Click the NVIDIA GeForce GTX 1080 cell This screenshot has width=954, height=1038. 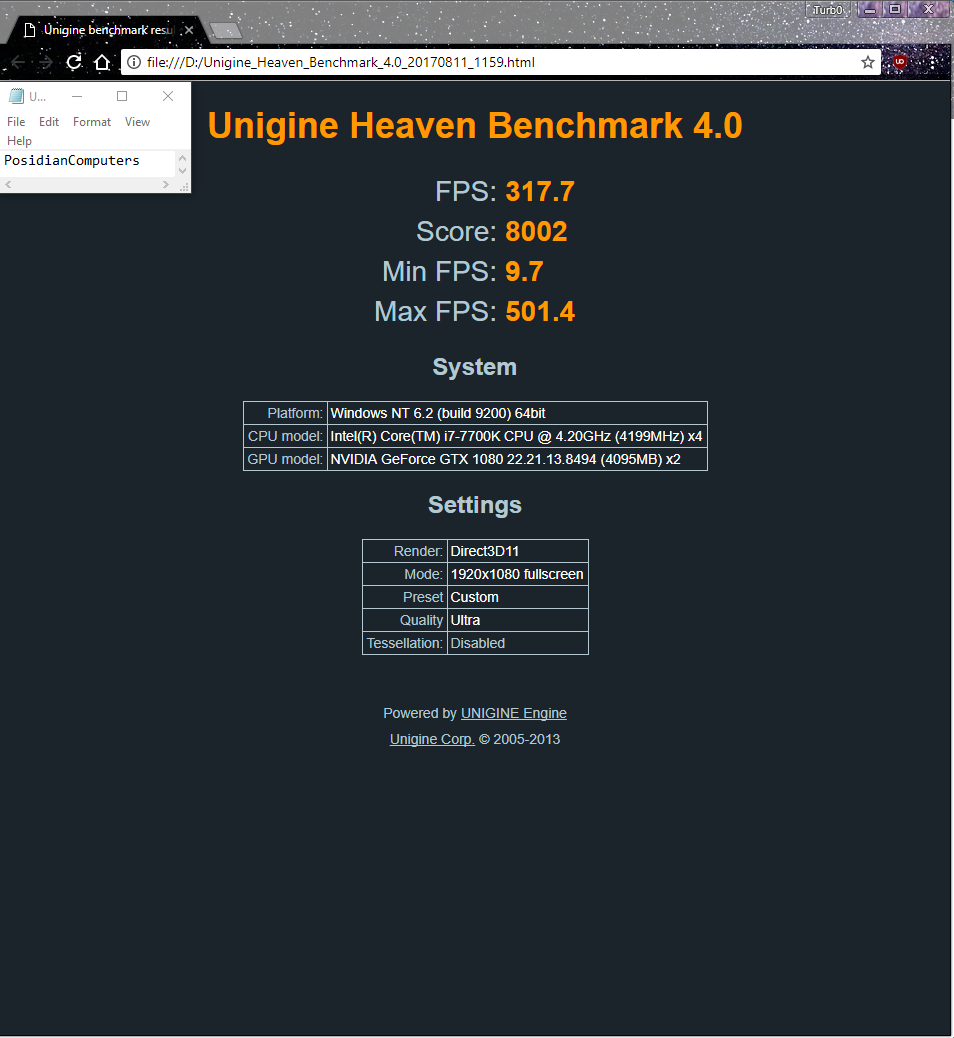pyautogui.click(x=517, y=459)
